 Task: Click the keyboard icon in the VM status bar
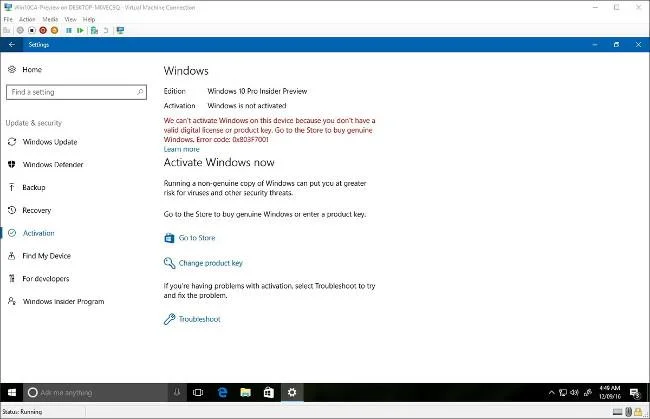(x=618, y=412)
